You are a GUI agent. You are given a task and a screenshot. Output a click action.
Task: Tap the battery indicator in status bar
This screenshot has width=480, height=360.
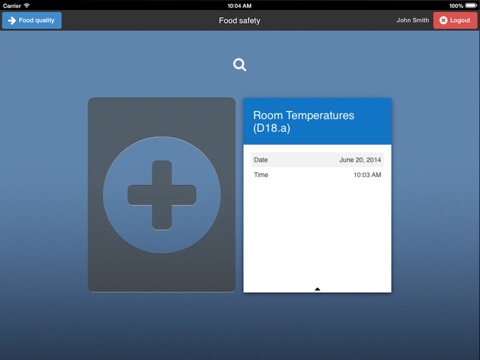click(471, 6)
